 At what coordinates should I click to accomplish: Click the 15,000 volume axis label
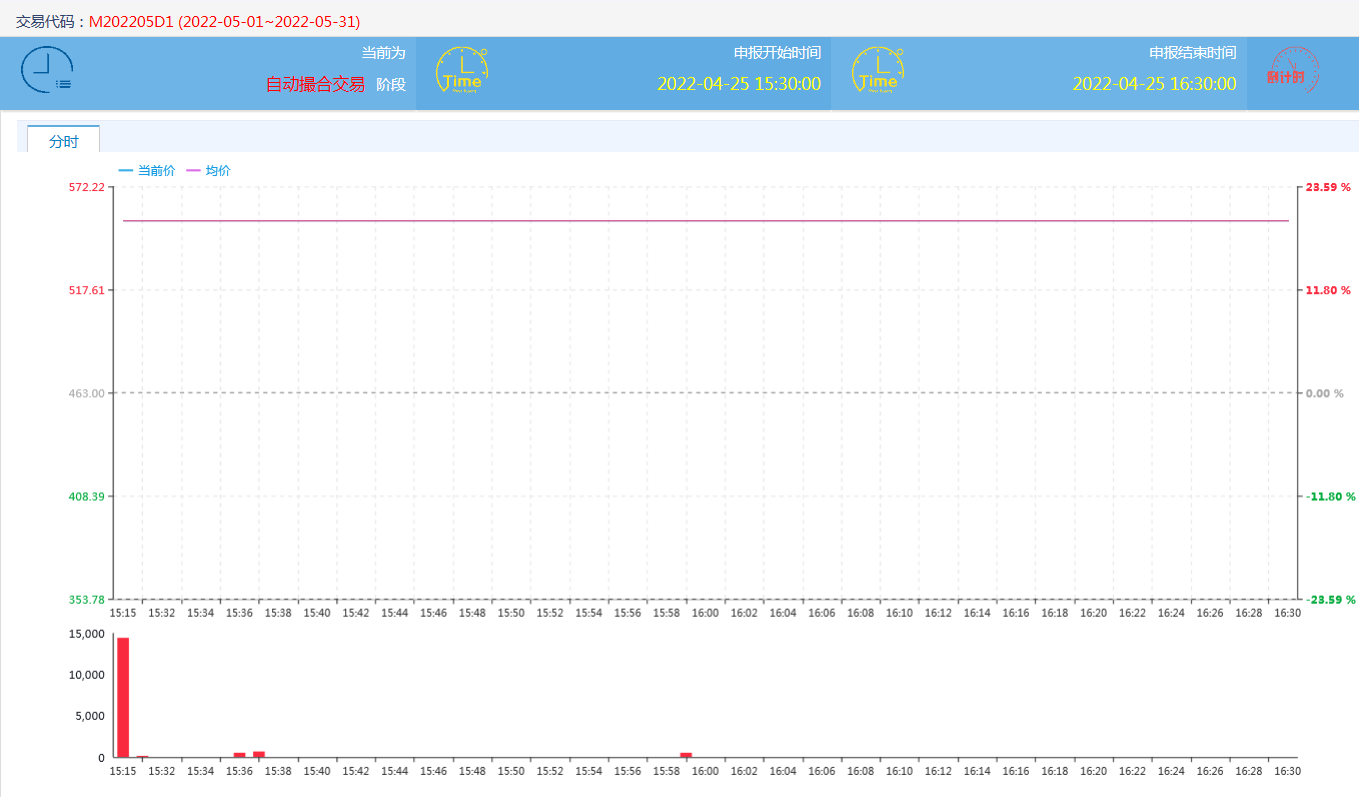pyautogui.click(x=86, y=634)
